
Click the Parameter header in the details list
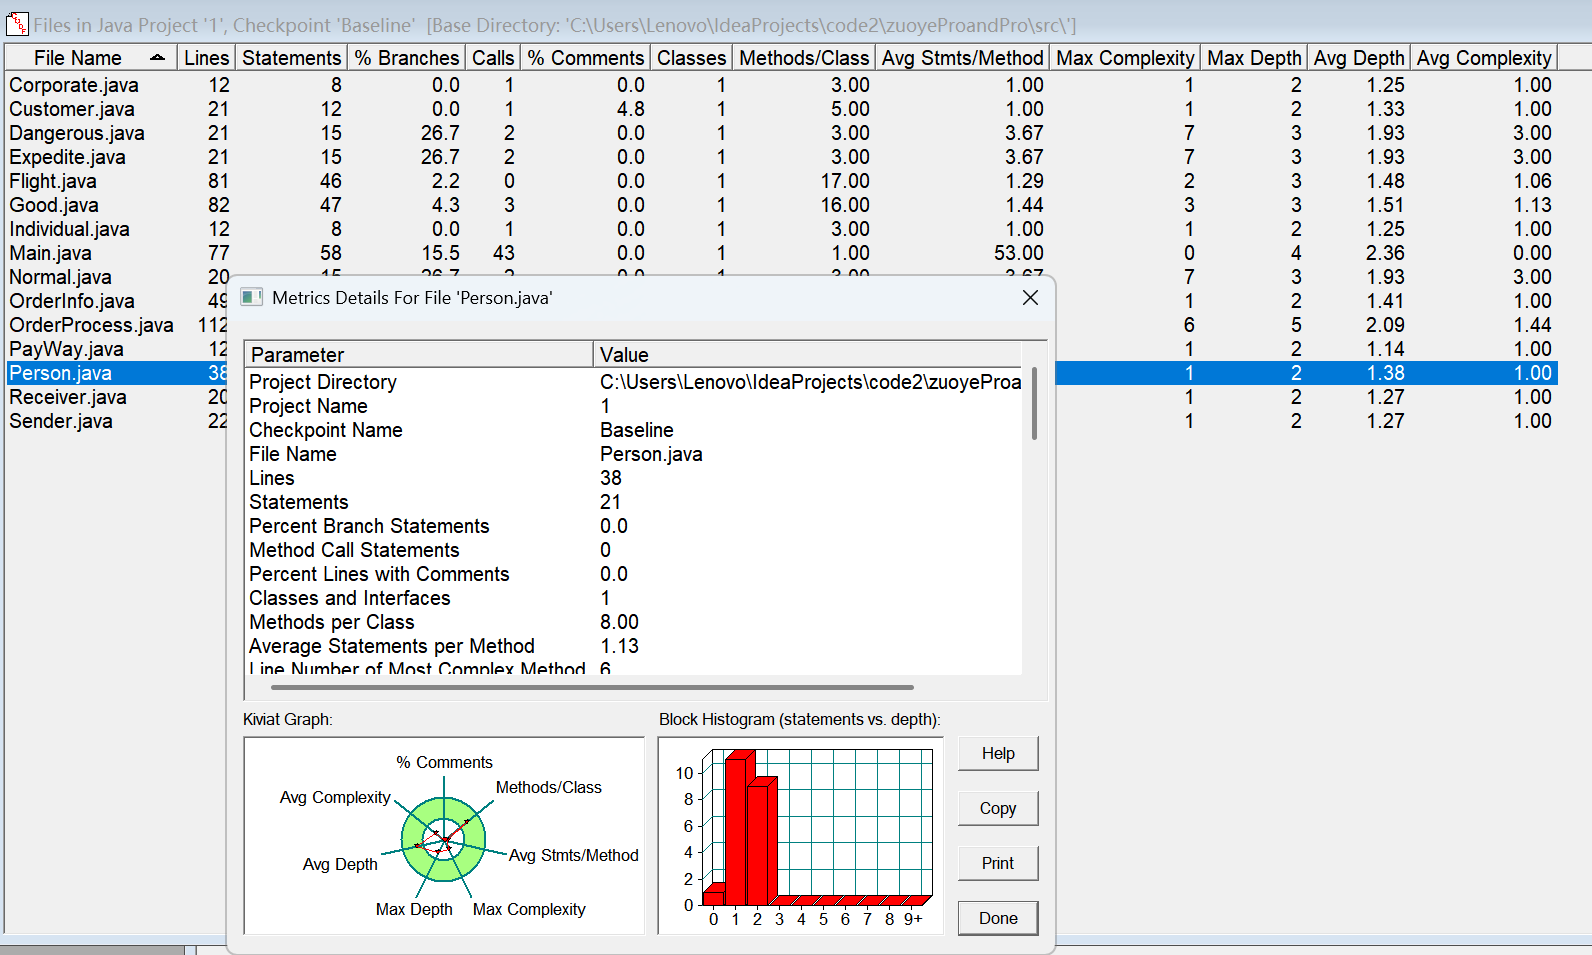419,355
